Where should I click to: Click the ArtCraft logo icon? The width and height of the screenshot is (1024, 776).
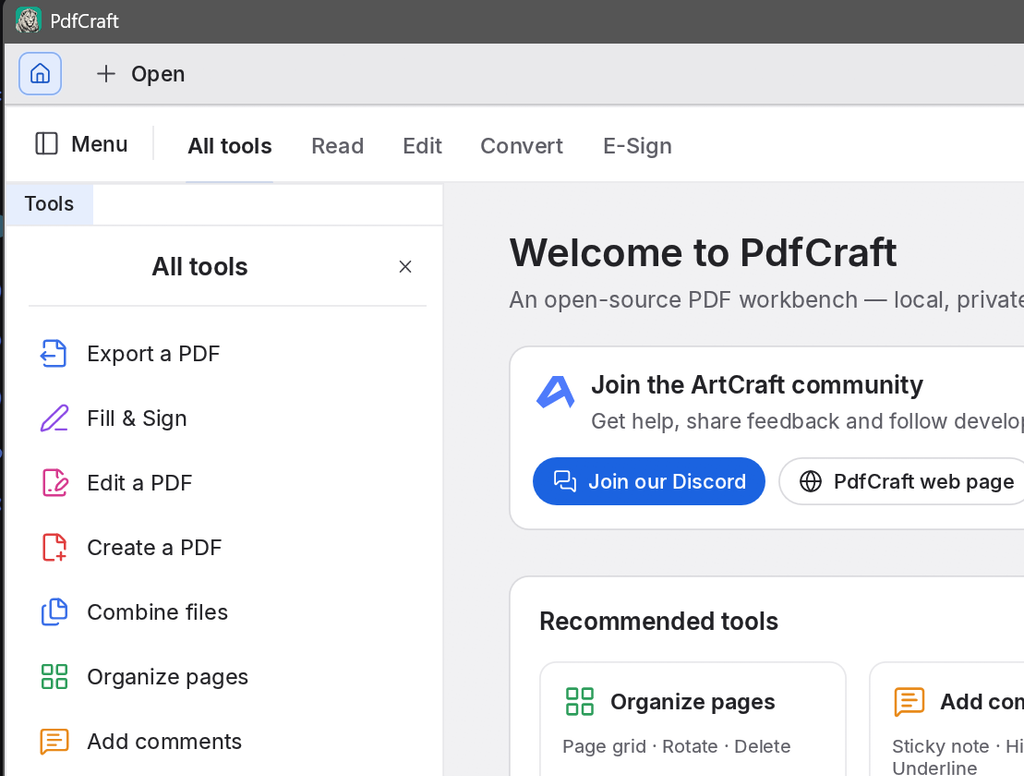pyautogui.click(x=555, y=392)
